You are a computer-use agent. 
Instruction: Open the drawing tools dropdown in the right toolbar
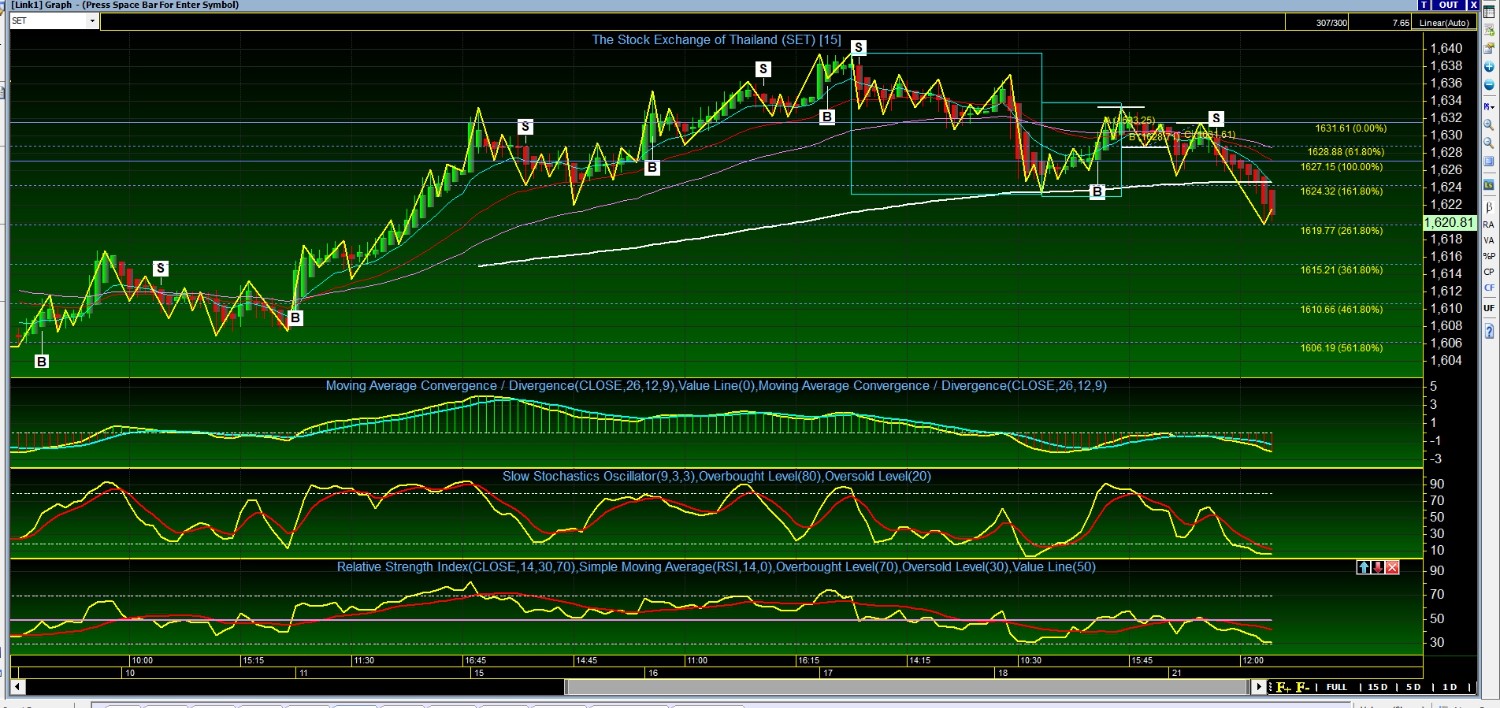point(1489,106)
